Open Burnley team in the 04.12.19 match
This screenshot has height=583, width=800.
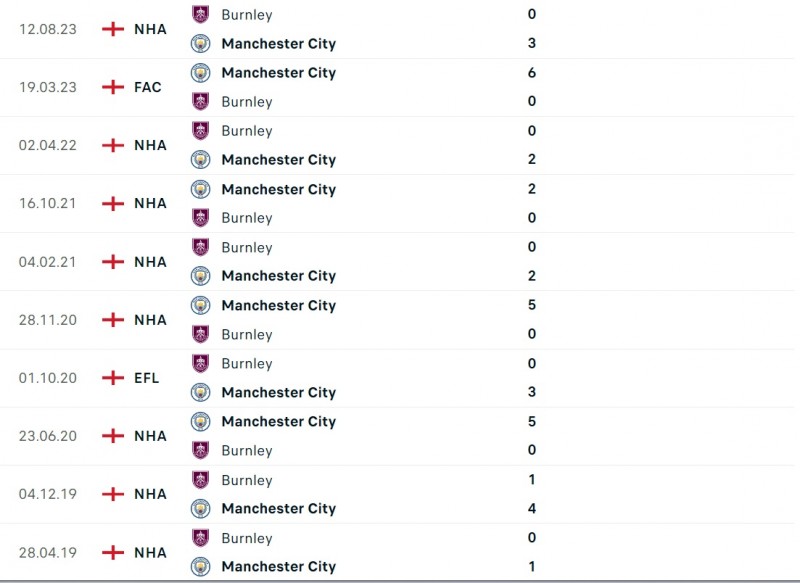click(x=247, y=480)
